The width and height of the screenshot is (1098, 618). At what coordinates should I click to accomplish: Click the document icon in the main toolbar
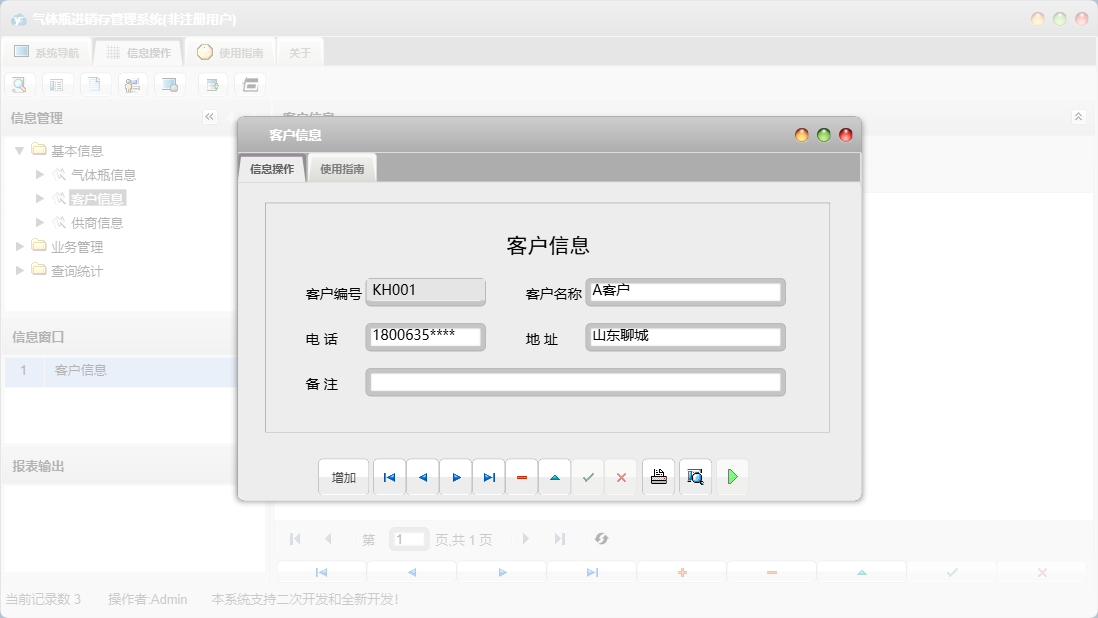click(x=95, y=84)
